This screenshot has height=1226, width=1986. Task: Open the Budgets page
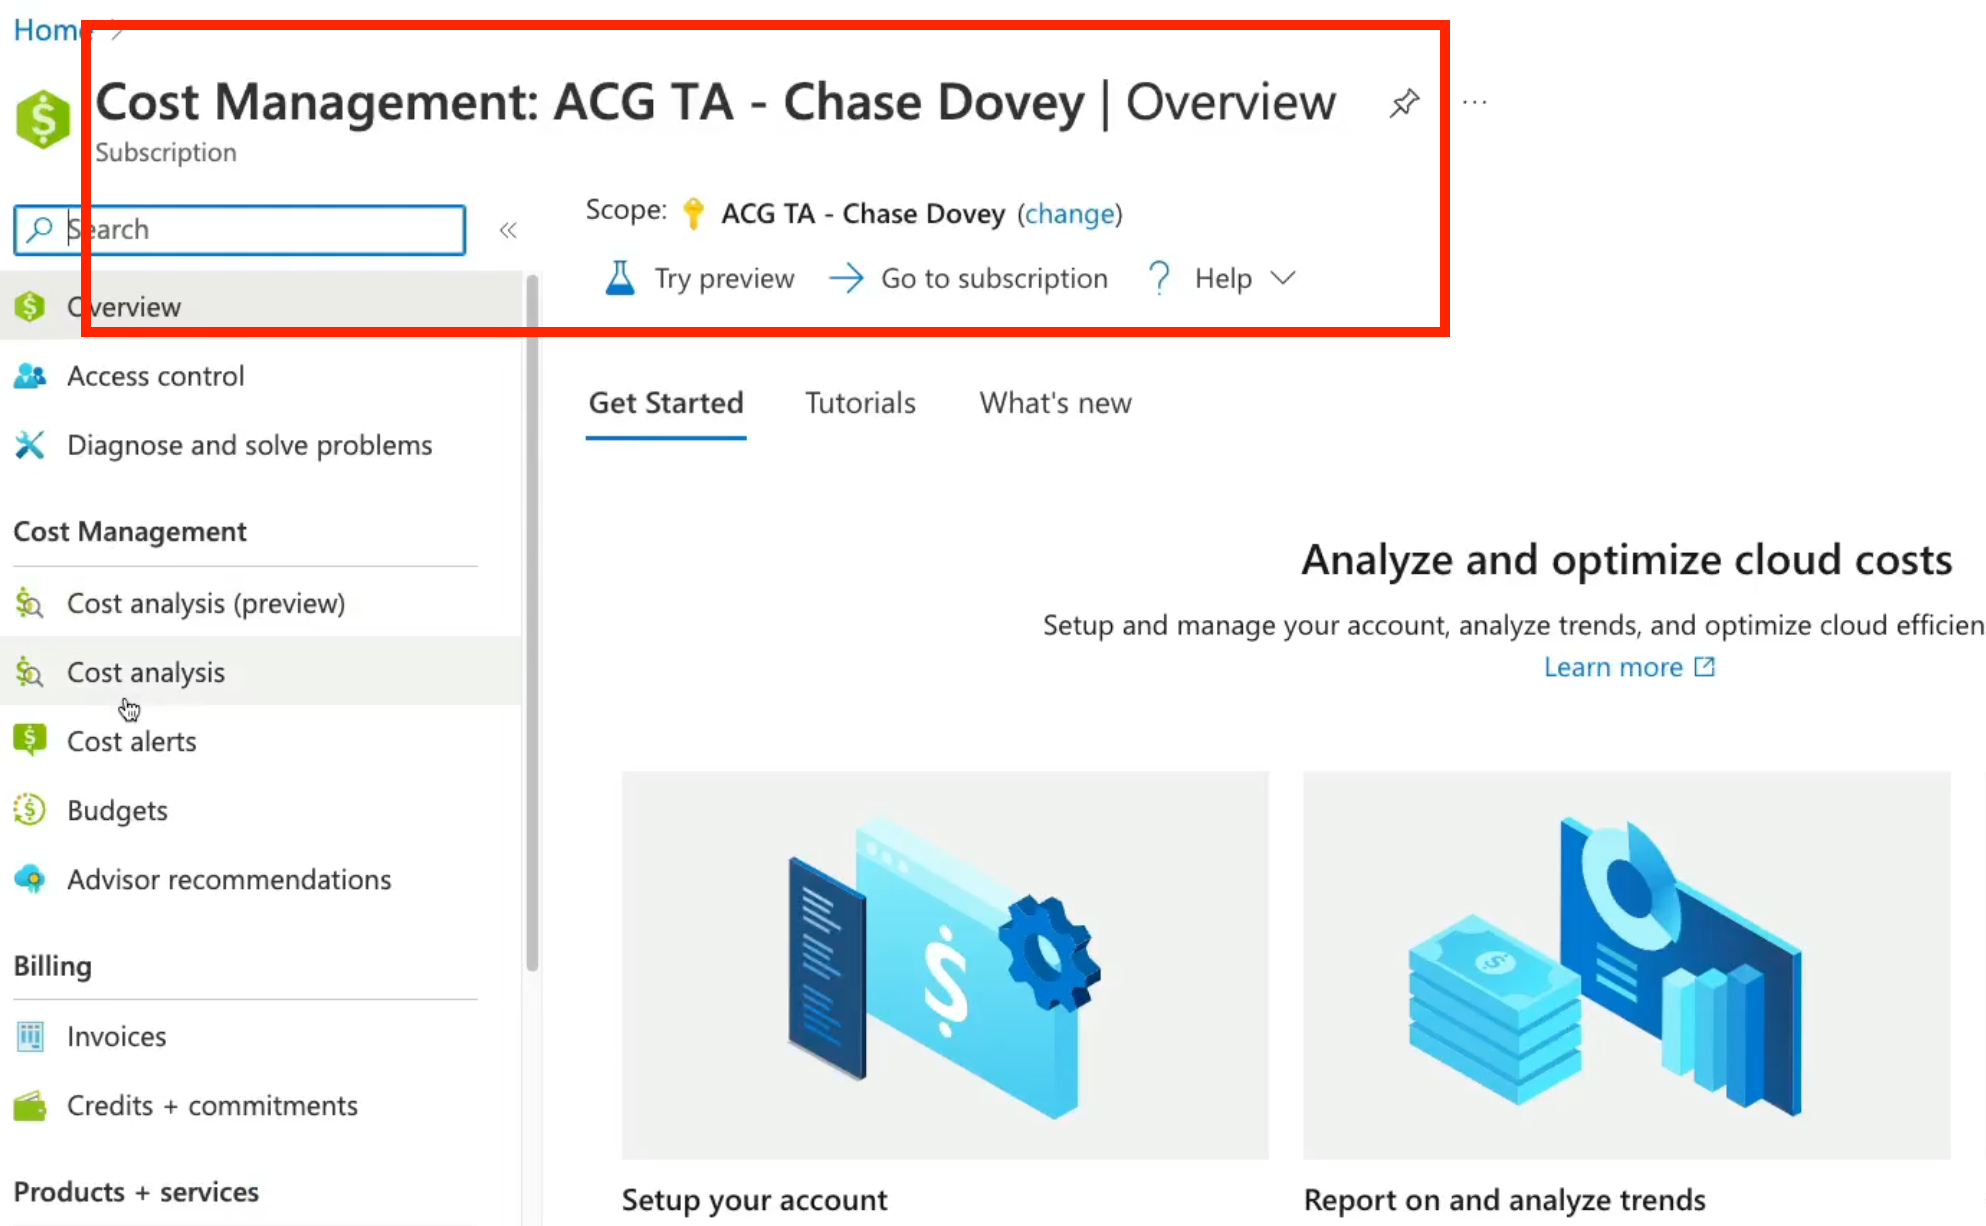[x=260, y=810]
